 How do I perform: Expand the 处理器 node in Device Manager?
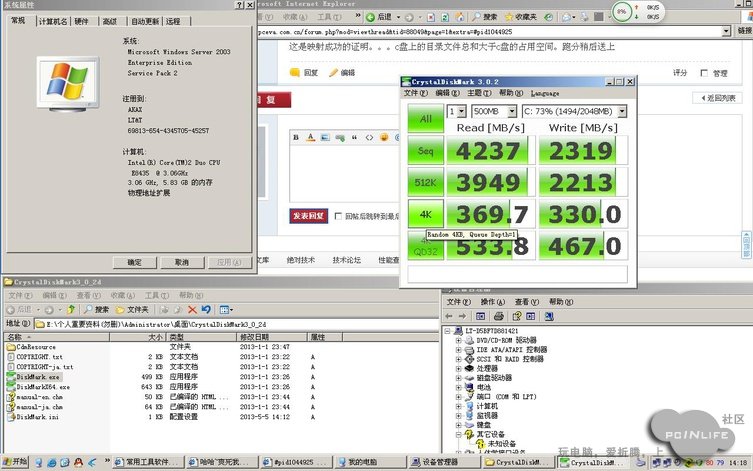click(458, 369)
